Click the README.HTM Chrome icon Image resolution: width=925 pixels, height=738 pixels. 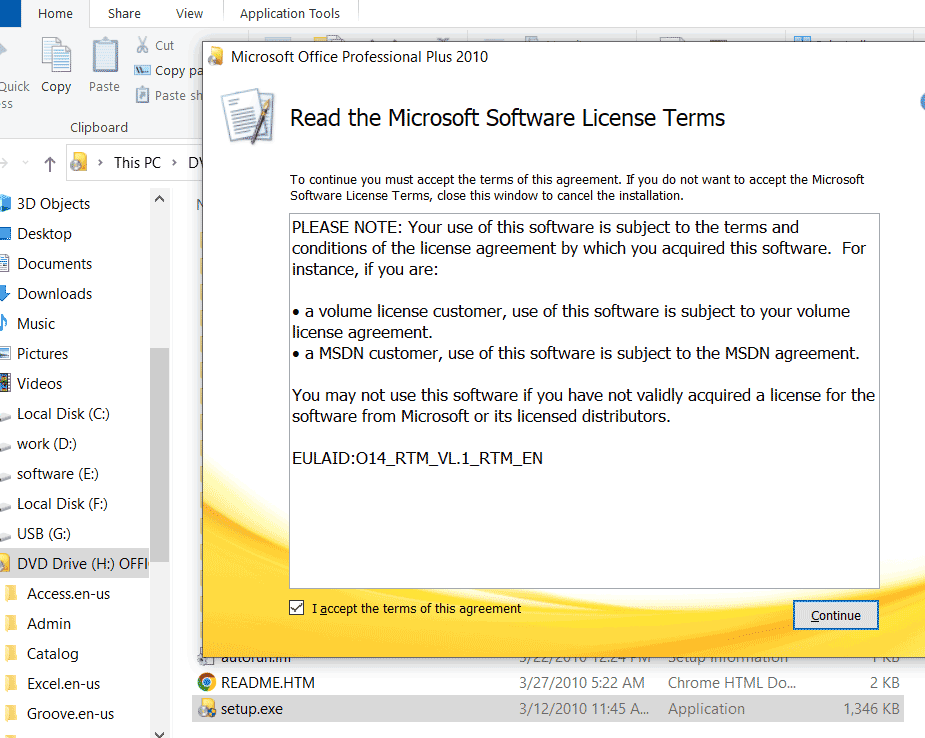[x=206, y=682]
